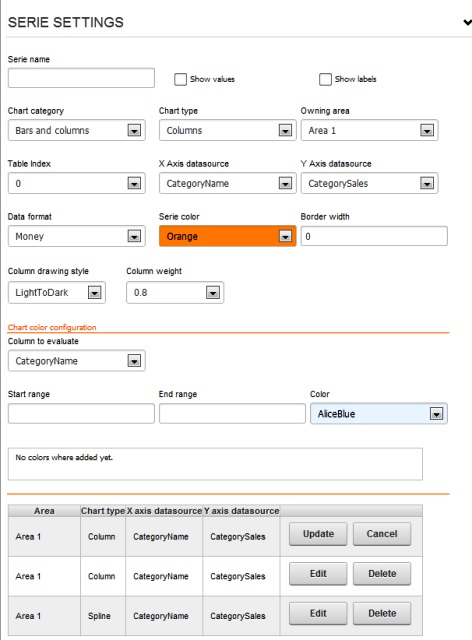
Task: Open Y Axis datasource CategorySales dropdown
Action: 370,183
